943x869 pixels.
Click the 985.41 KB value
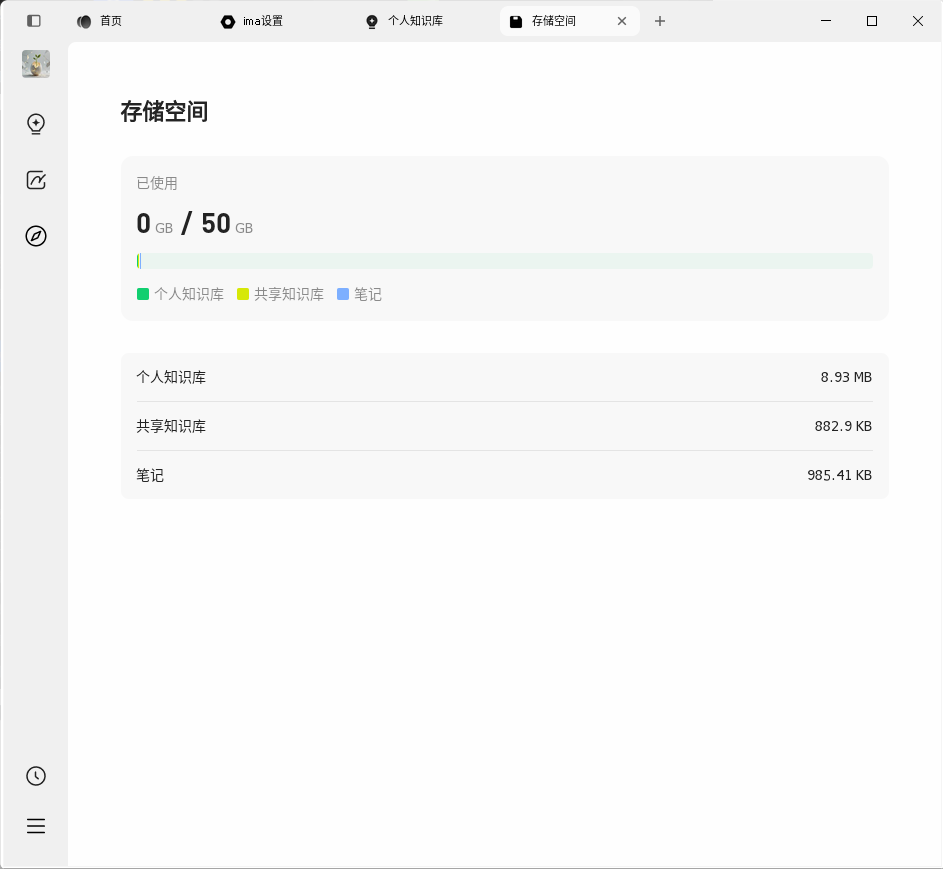pos(840,475)
